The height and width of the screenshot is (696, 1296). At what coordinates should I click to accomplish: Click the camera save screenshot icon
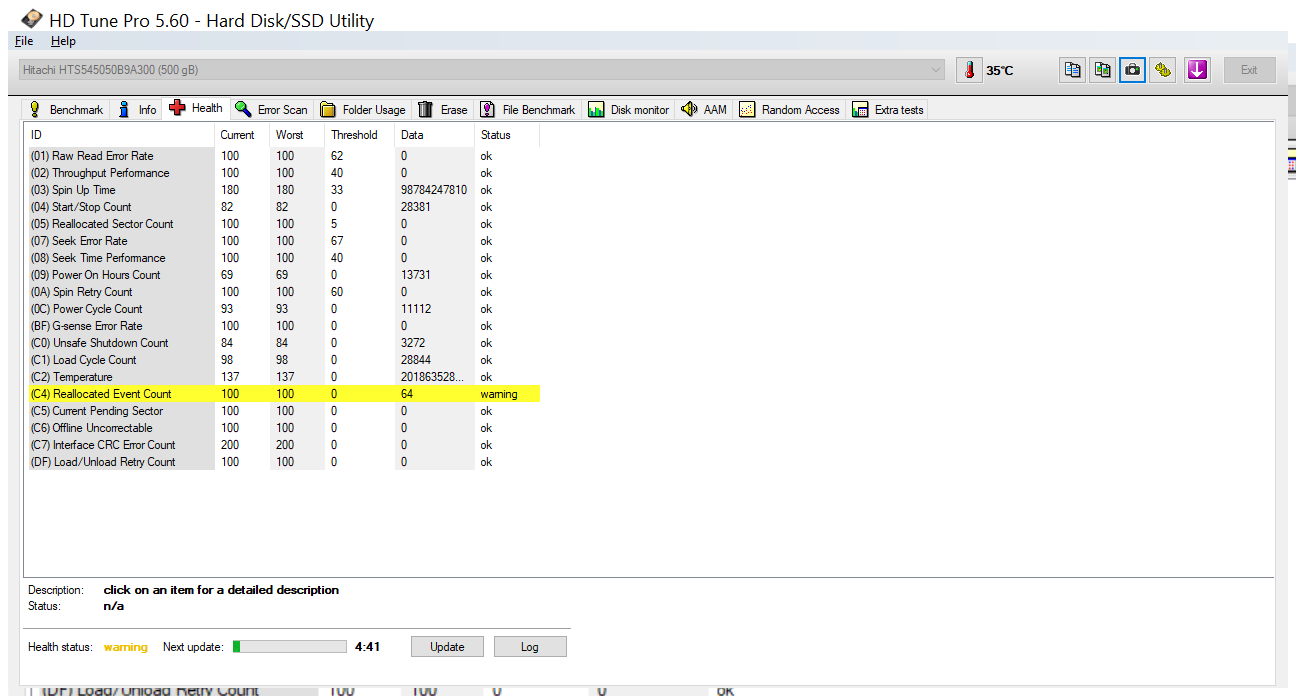[x=1132, y=70]
